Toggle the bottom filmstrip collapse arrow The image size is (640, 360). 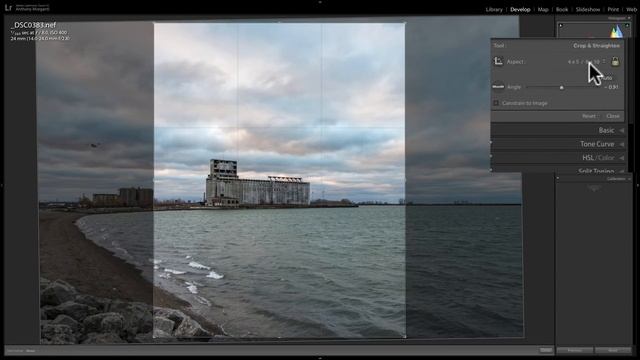coord(320,358)
